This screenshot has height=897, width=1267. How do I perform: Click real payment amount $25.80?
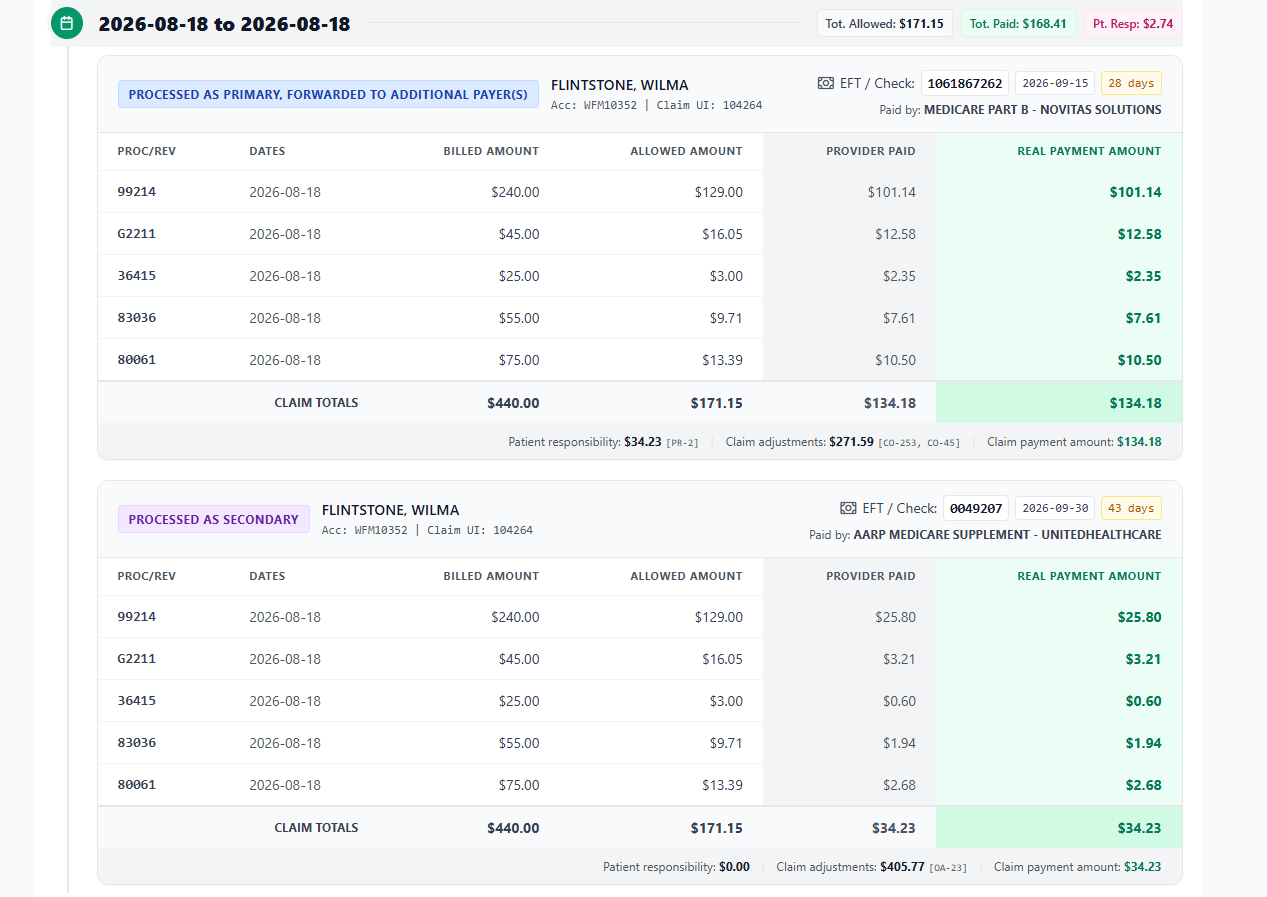click(1140, 617)
